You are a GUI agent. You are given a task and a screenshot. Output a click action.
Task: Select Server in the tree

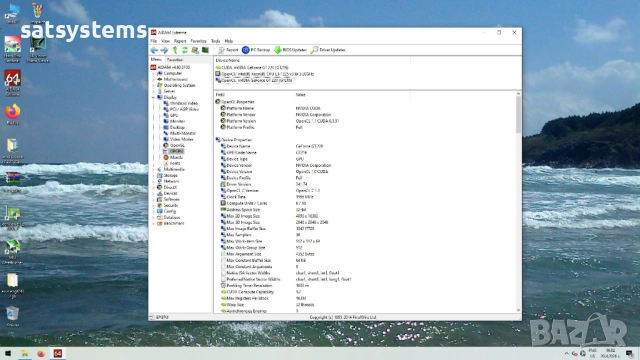(166, 91)
